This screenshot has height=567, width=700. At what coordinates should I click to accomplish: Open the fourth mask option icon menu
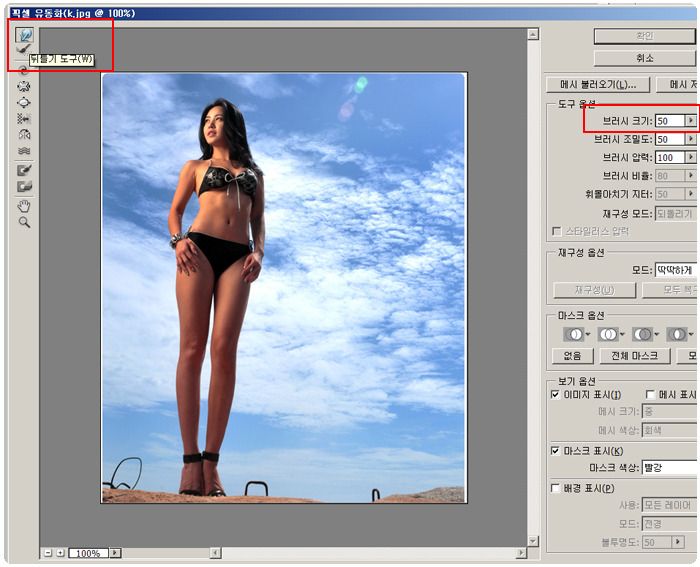[x=679, y=334]
